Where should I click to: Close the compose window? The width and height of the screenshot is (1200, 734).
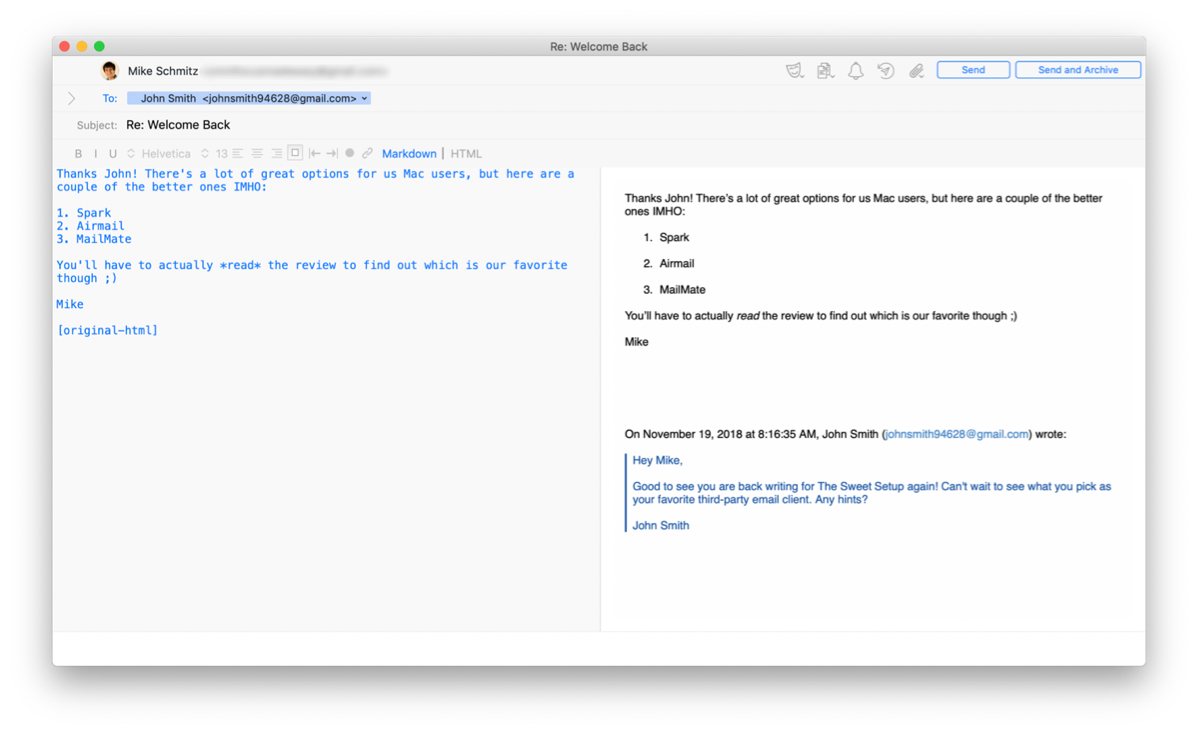pos(64,46)
